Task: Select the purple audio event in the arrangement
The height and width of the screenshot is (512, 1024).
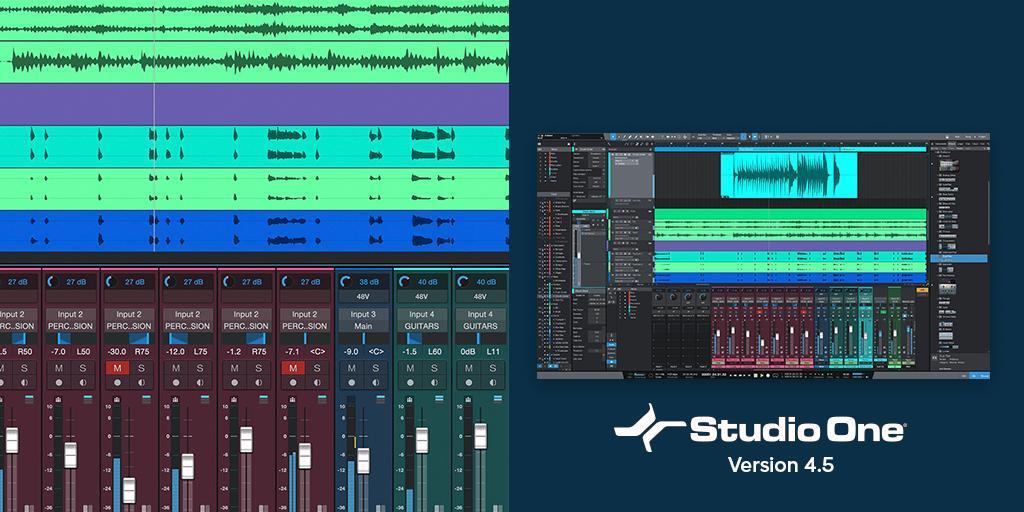Action: 254,104
